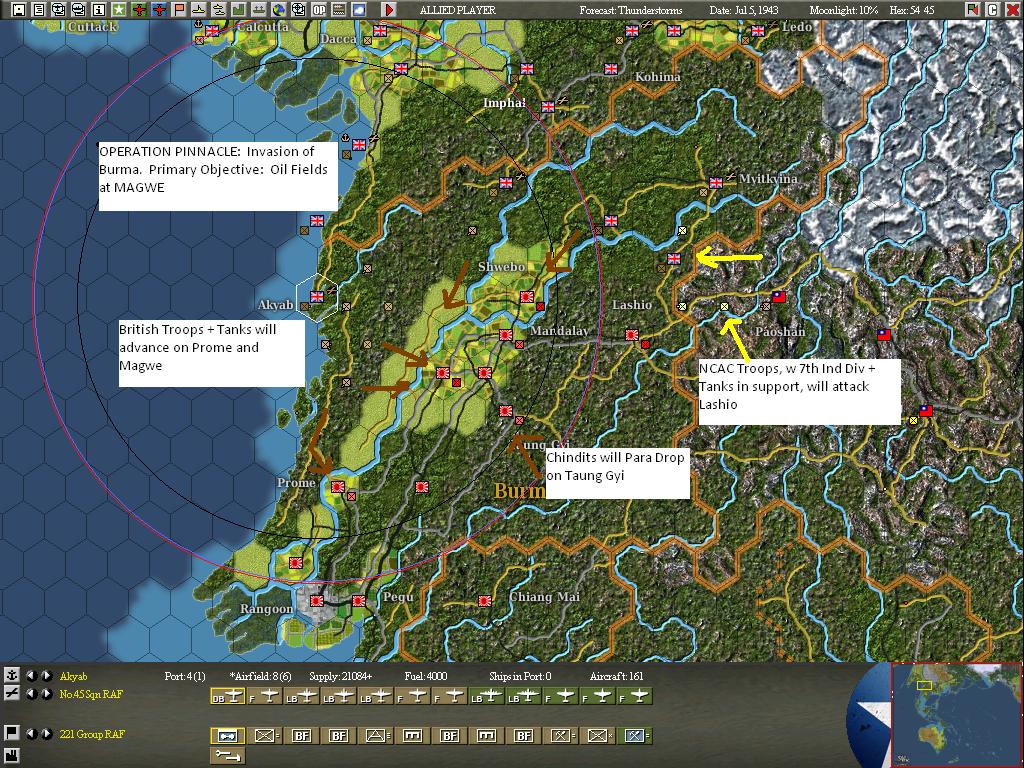Open the orange flag toolbar icon
Viewport: 1024px width, 768px height.
(x=178, y=10)
